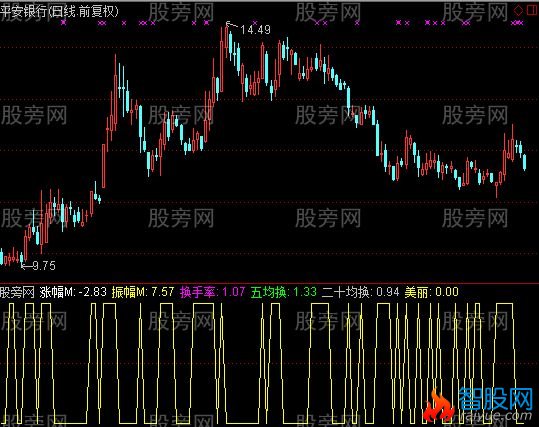Click the 14.49 high price label
The image size is (539, 427).
(255, 30)
